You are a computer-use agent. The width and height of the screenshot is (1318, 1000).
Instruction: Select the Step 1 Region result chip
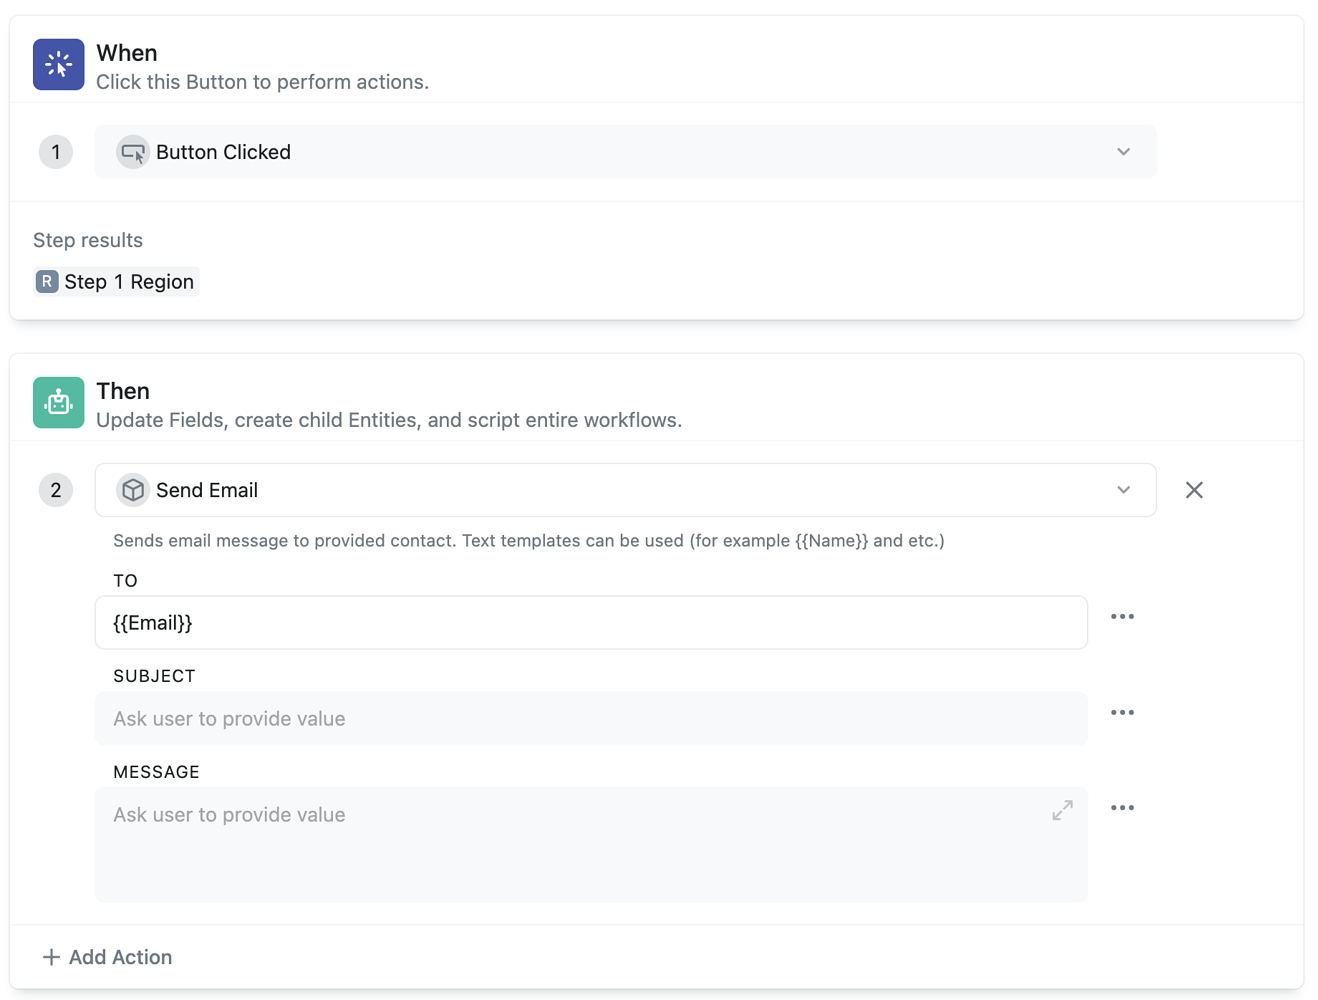116,282
